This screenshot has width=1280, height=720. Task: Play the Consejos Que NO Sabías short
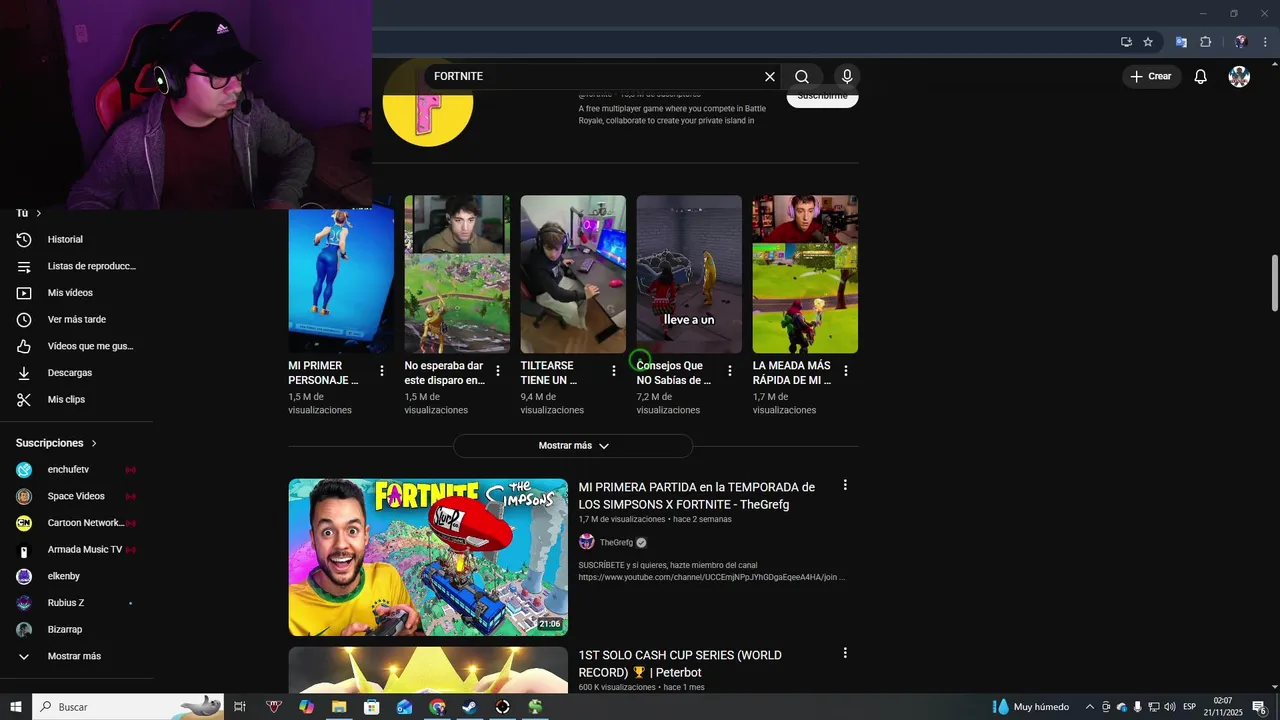click(x=689, y=274)
